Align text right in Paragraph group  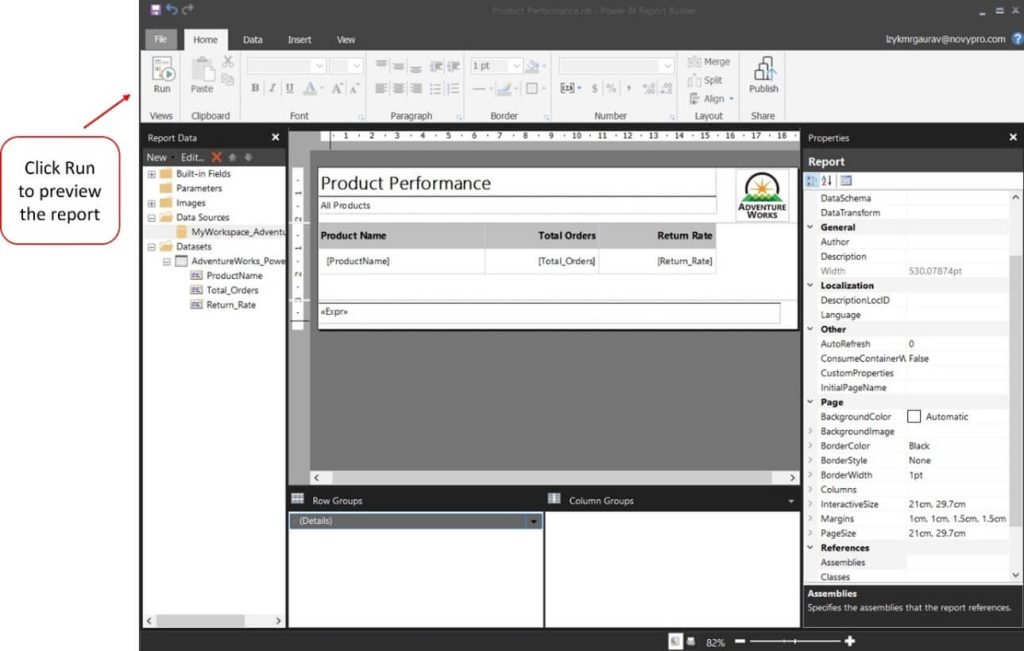(x=415, y=88)
